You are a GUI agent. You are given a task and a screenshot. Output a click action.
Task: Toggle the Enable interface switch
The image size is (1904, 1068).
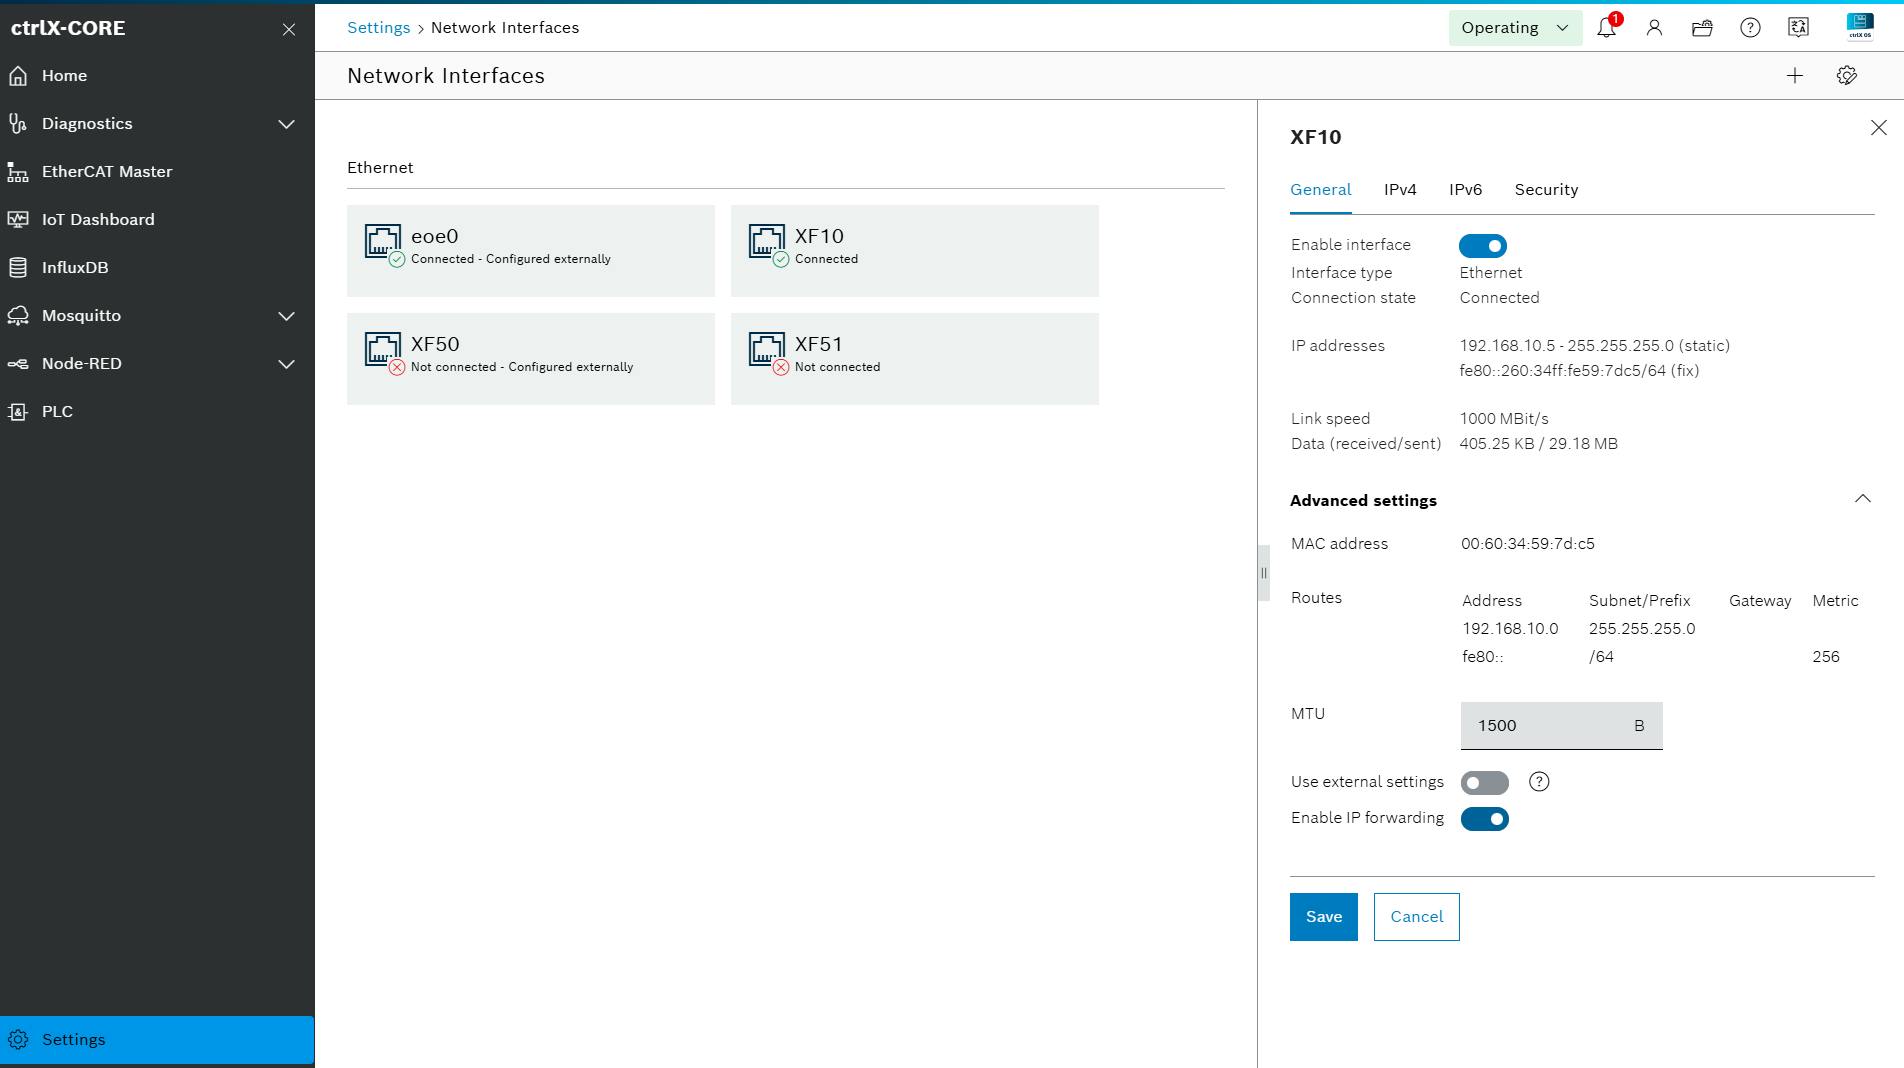1483,246
